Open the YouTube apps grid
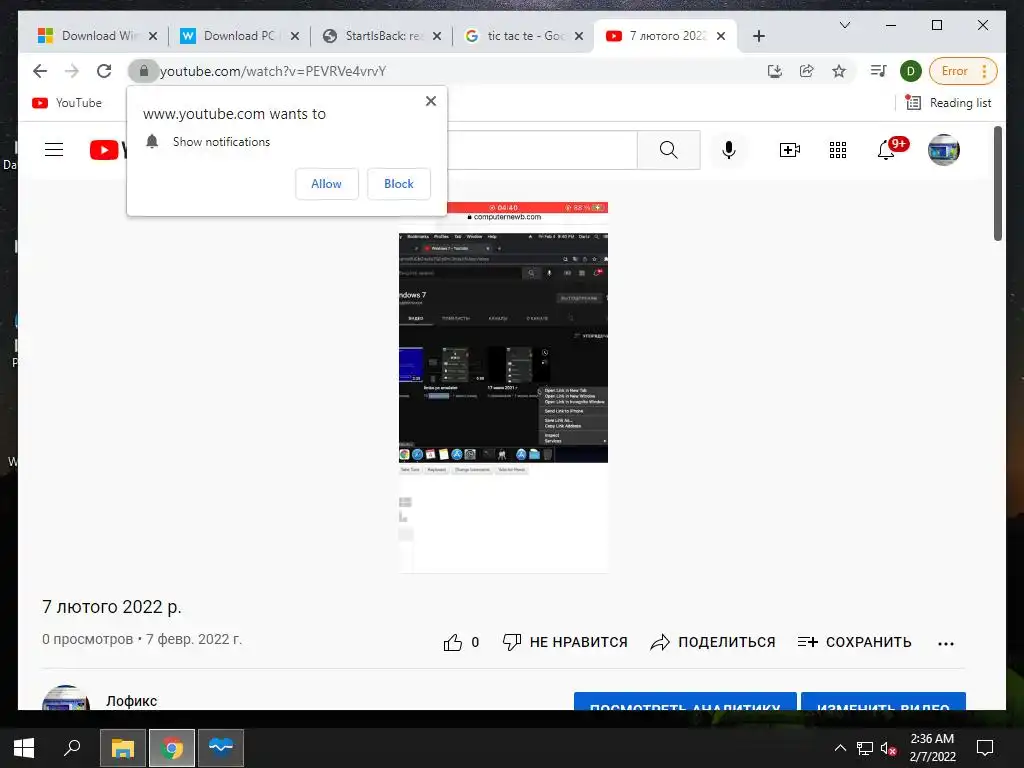The width and height of the screenshot is (1024, 768). pos(838,150)
